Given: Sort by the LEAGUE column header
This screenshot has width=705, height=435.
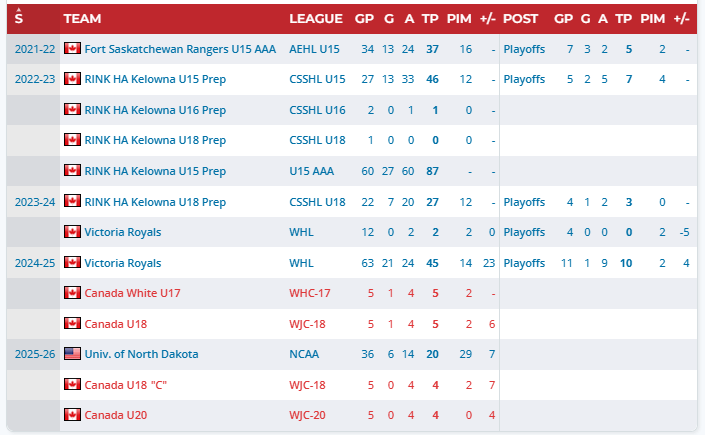Looking at the screenshot, I should pos(316,19).
